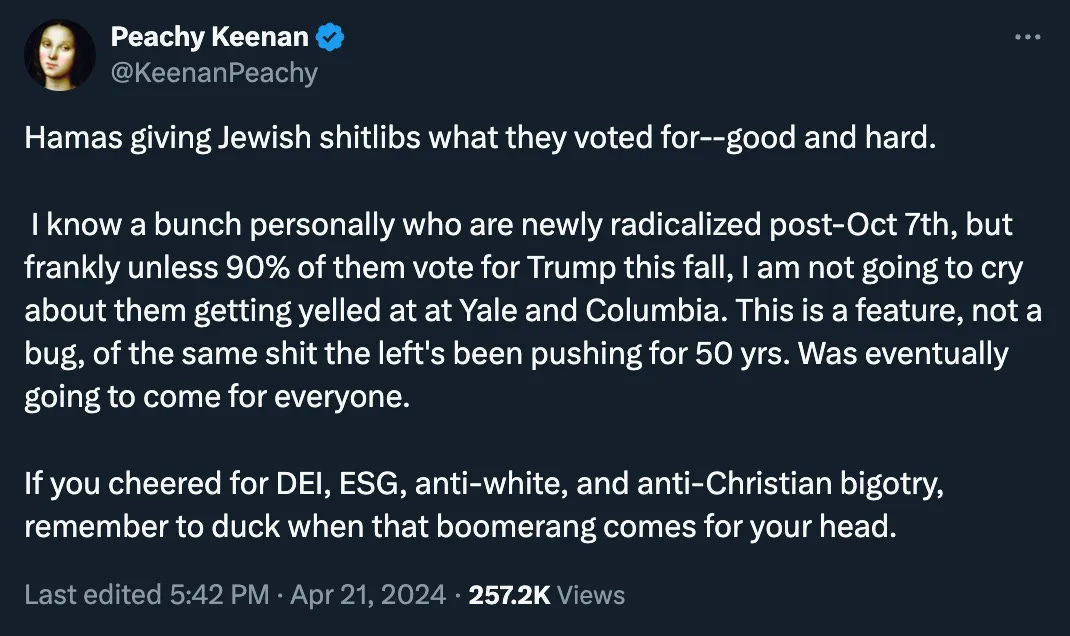Viewport: 1070px width, 636px height.
Task: Click the word 'boomerang' in the last line
Action: (x=557, y=527)
